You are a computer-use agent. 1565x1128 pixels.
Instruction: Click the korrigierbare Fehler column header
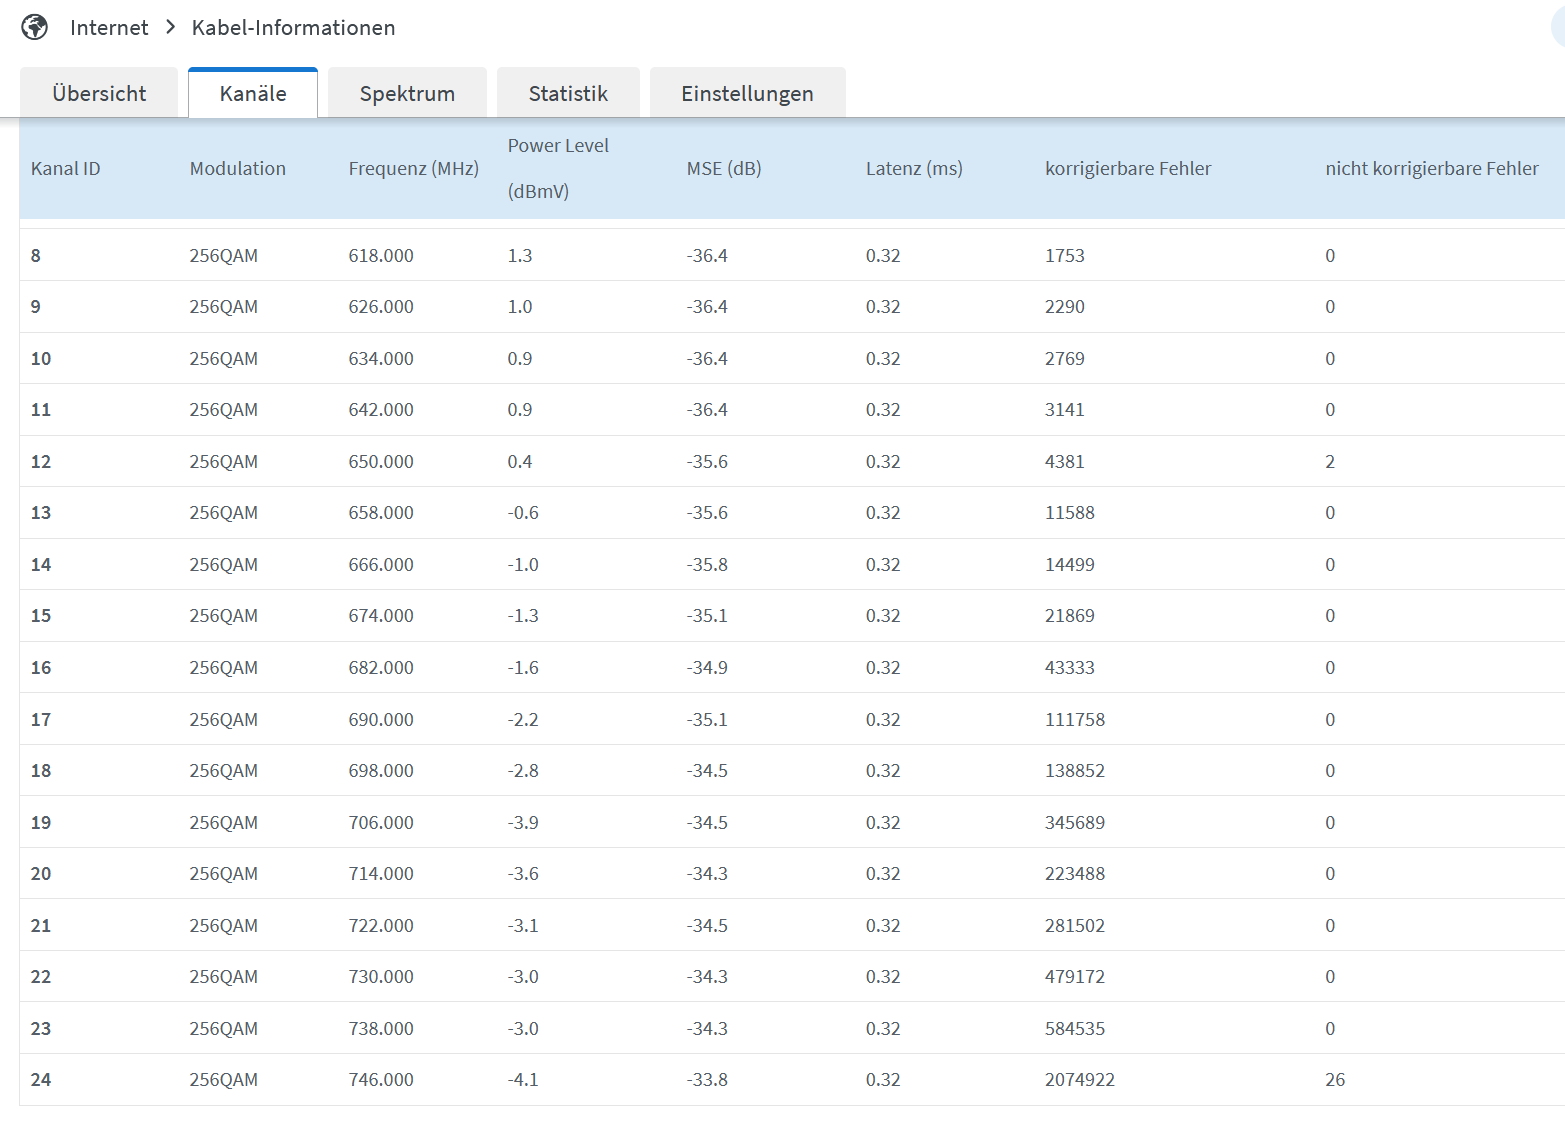click(1128, 169)
